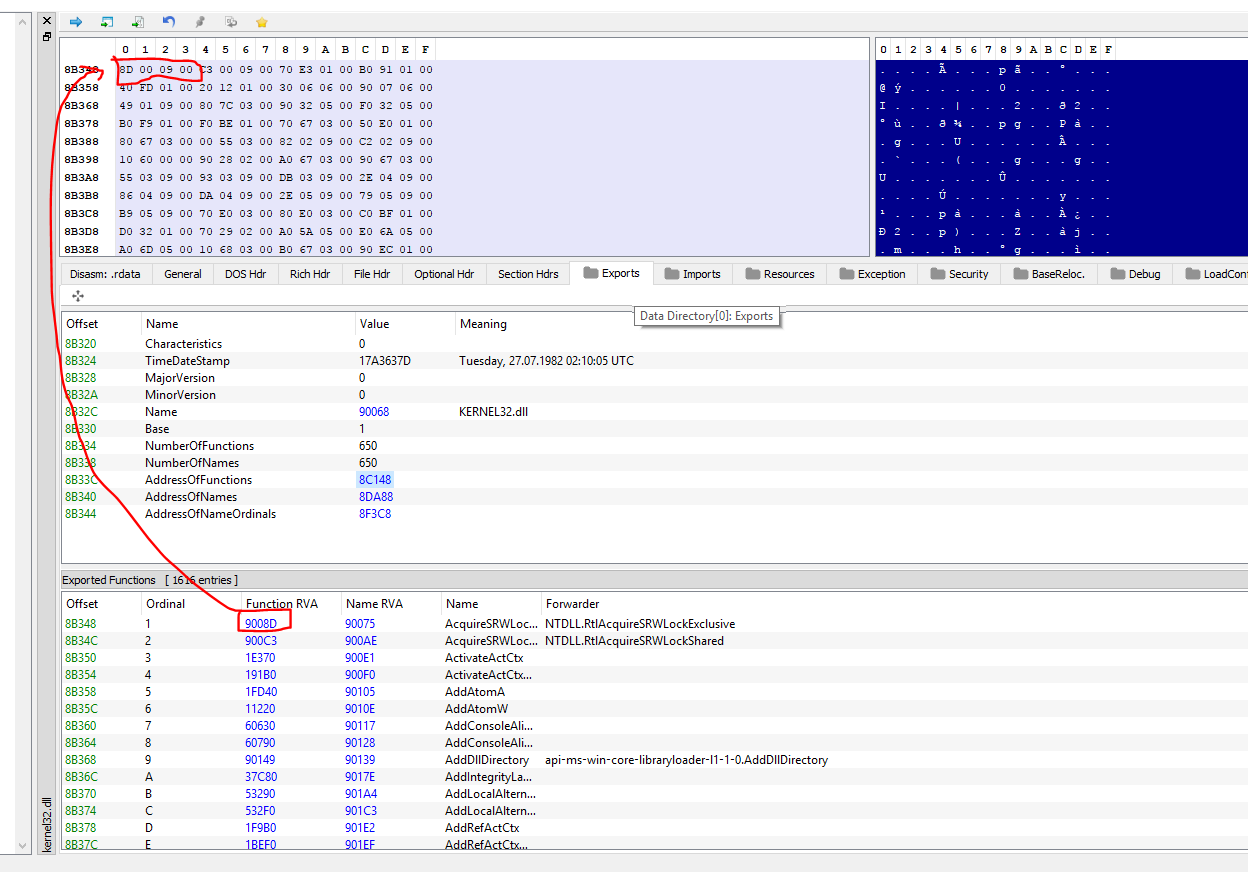Follow the AddressOfFunctions value 8C148
The image size is (1248, 872).
[374, 480]
